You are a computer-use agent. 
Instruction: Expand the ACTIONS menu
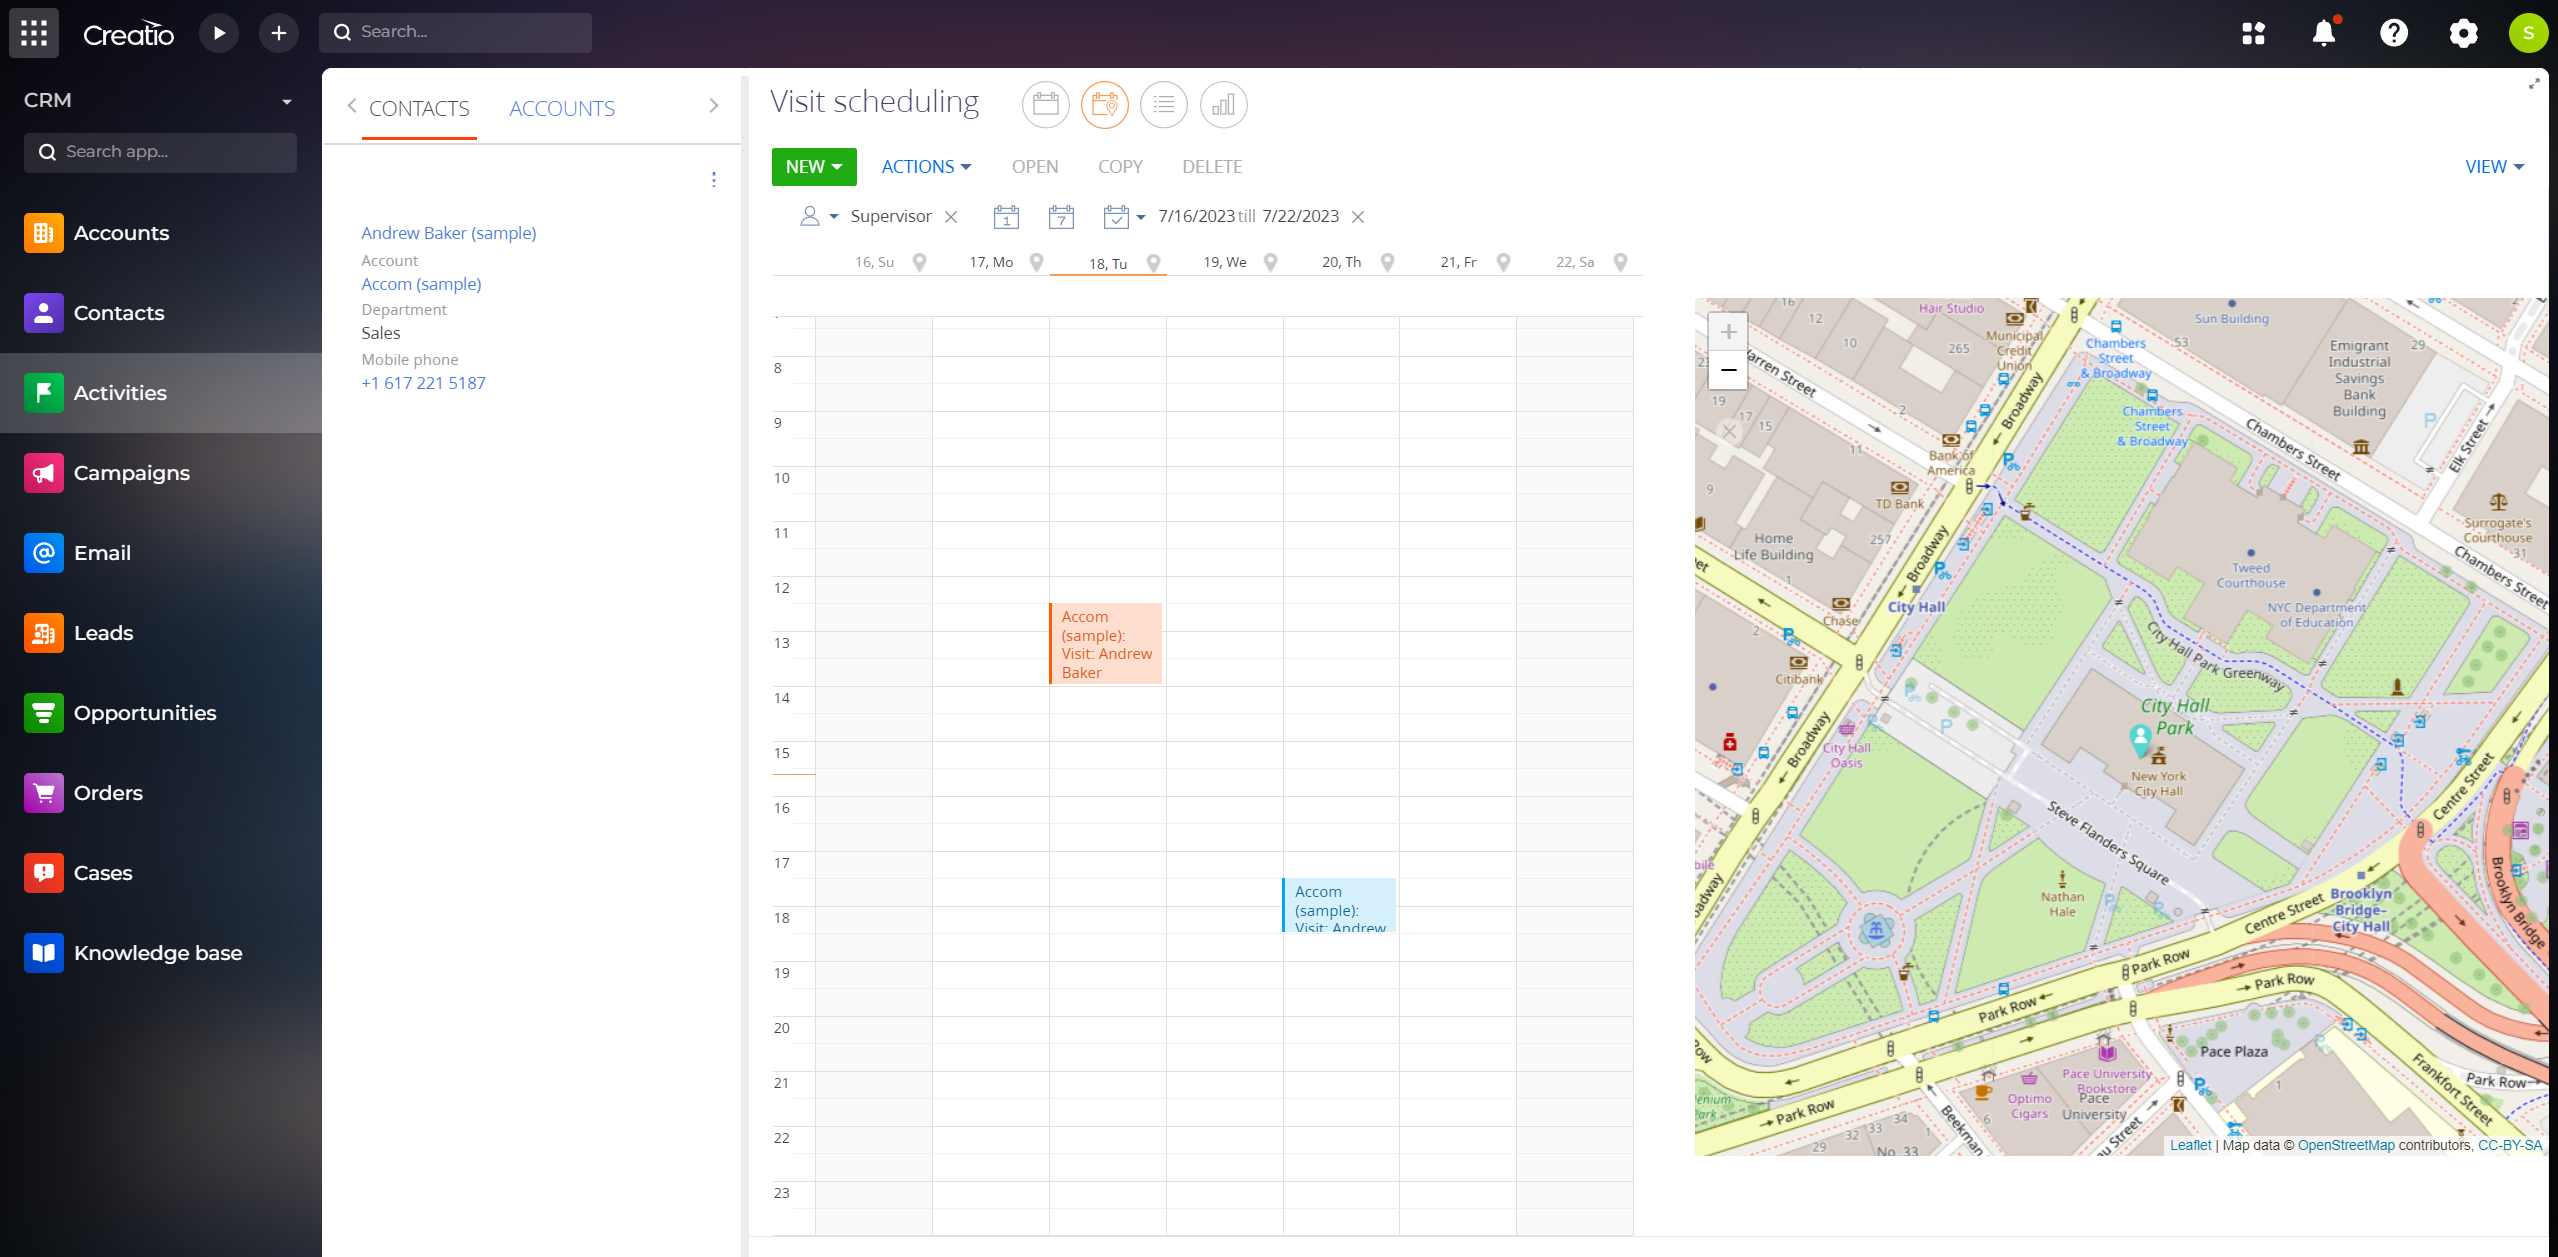pyautogui.click(x=925, y=166)
